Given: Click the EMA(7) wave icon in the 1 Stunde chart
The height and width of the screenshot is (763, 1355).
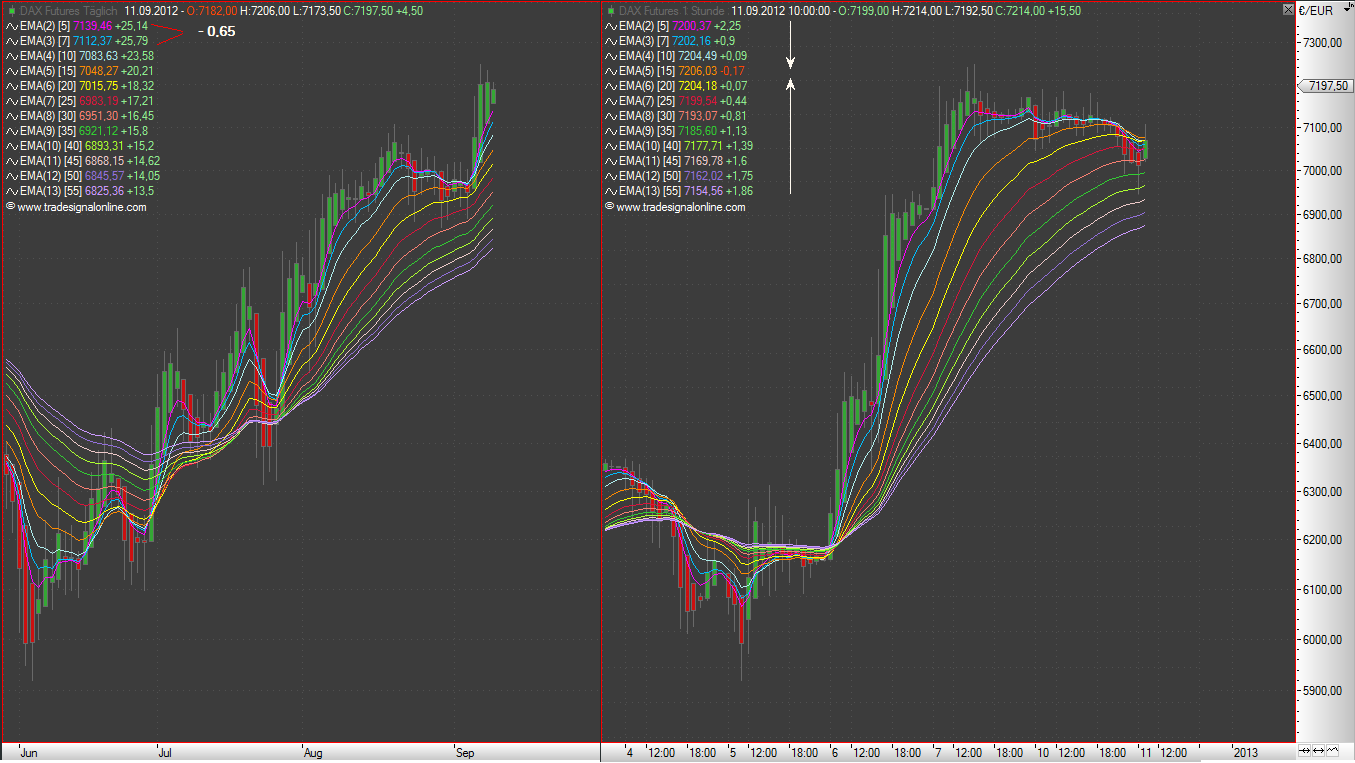Looking at the screenshot, I should click(611, 101).
